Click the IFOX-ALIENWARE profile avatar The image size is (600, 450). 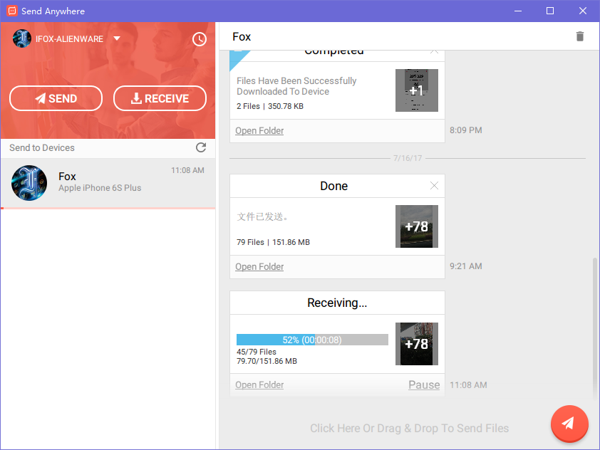coord(22,38)
